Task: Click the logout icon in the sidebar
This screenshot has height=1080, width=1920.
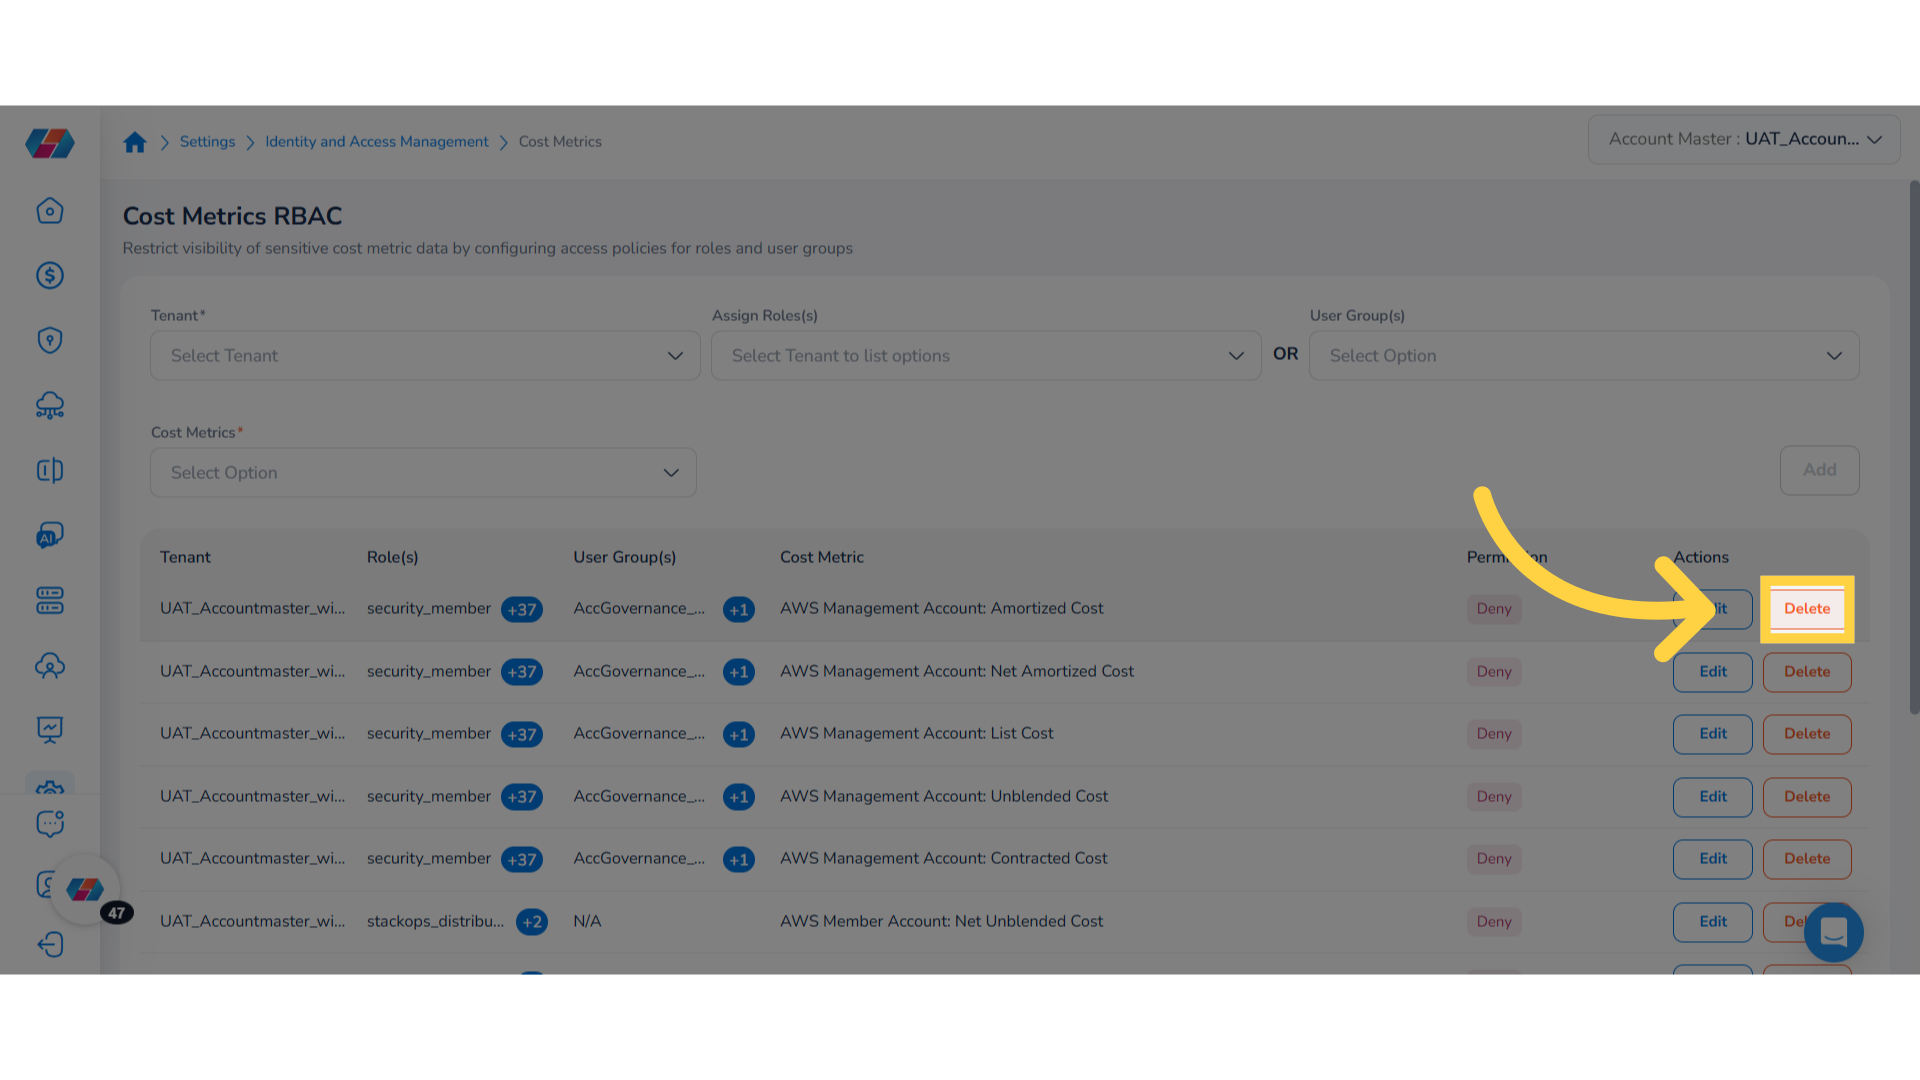Action: coord(50,945)
